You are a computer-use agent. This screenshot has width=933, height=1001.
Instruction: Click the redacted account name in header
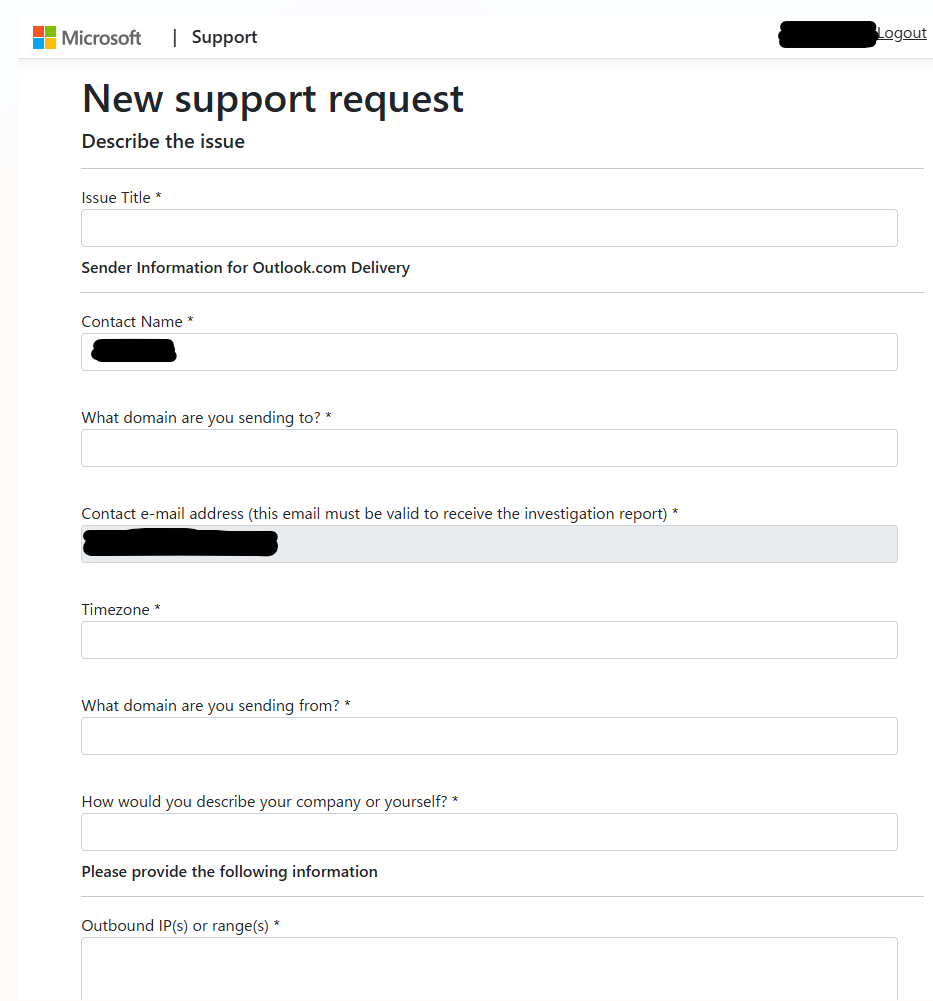(827, 34)
